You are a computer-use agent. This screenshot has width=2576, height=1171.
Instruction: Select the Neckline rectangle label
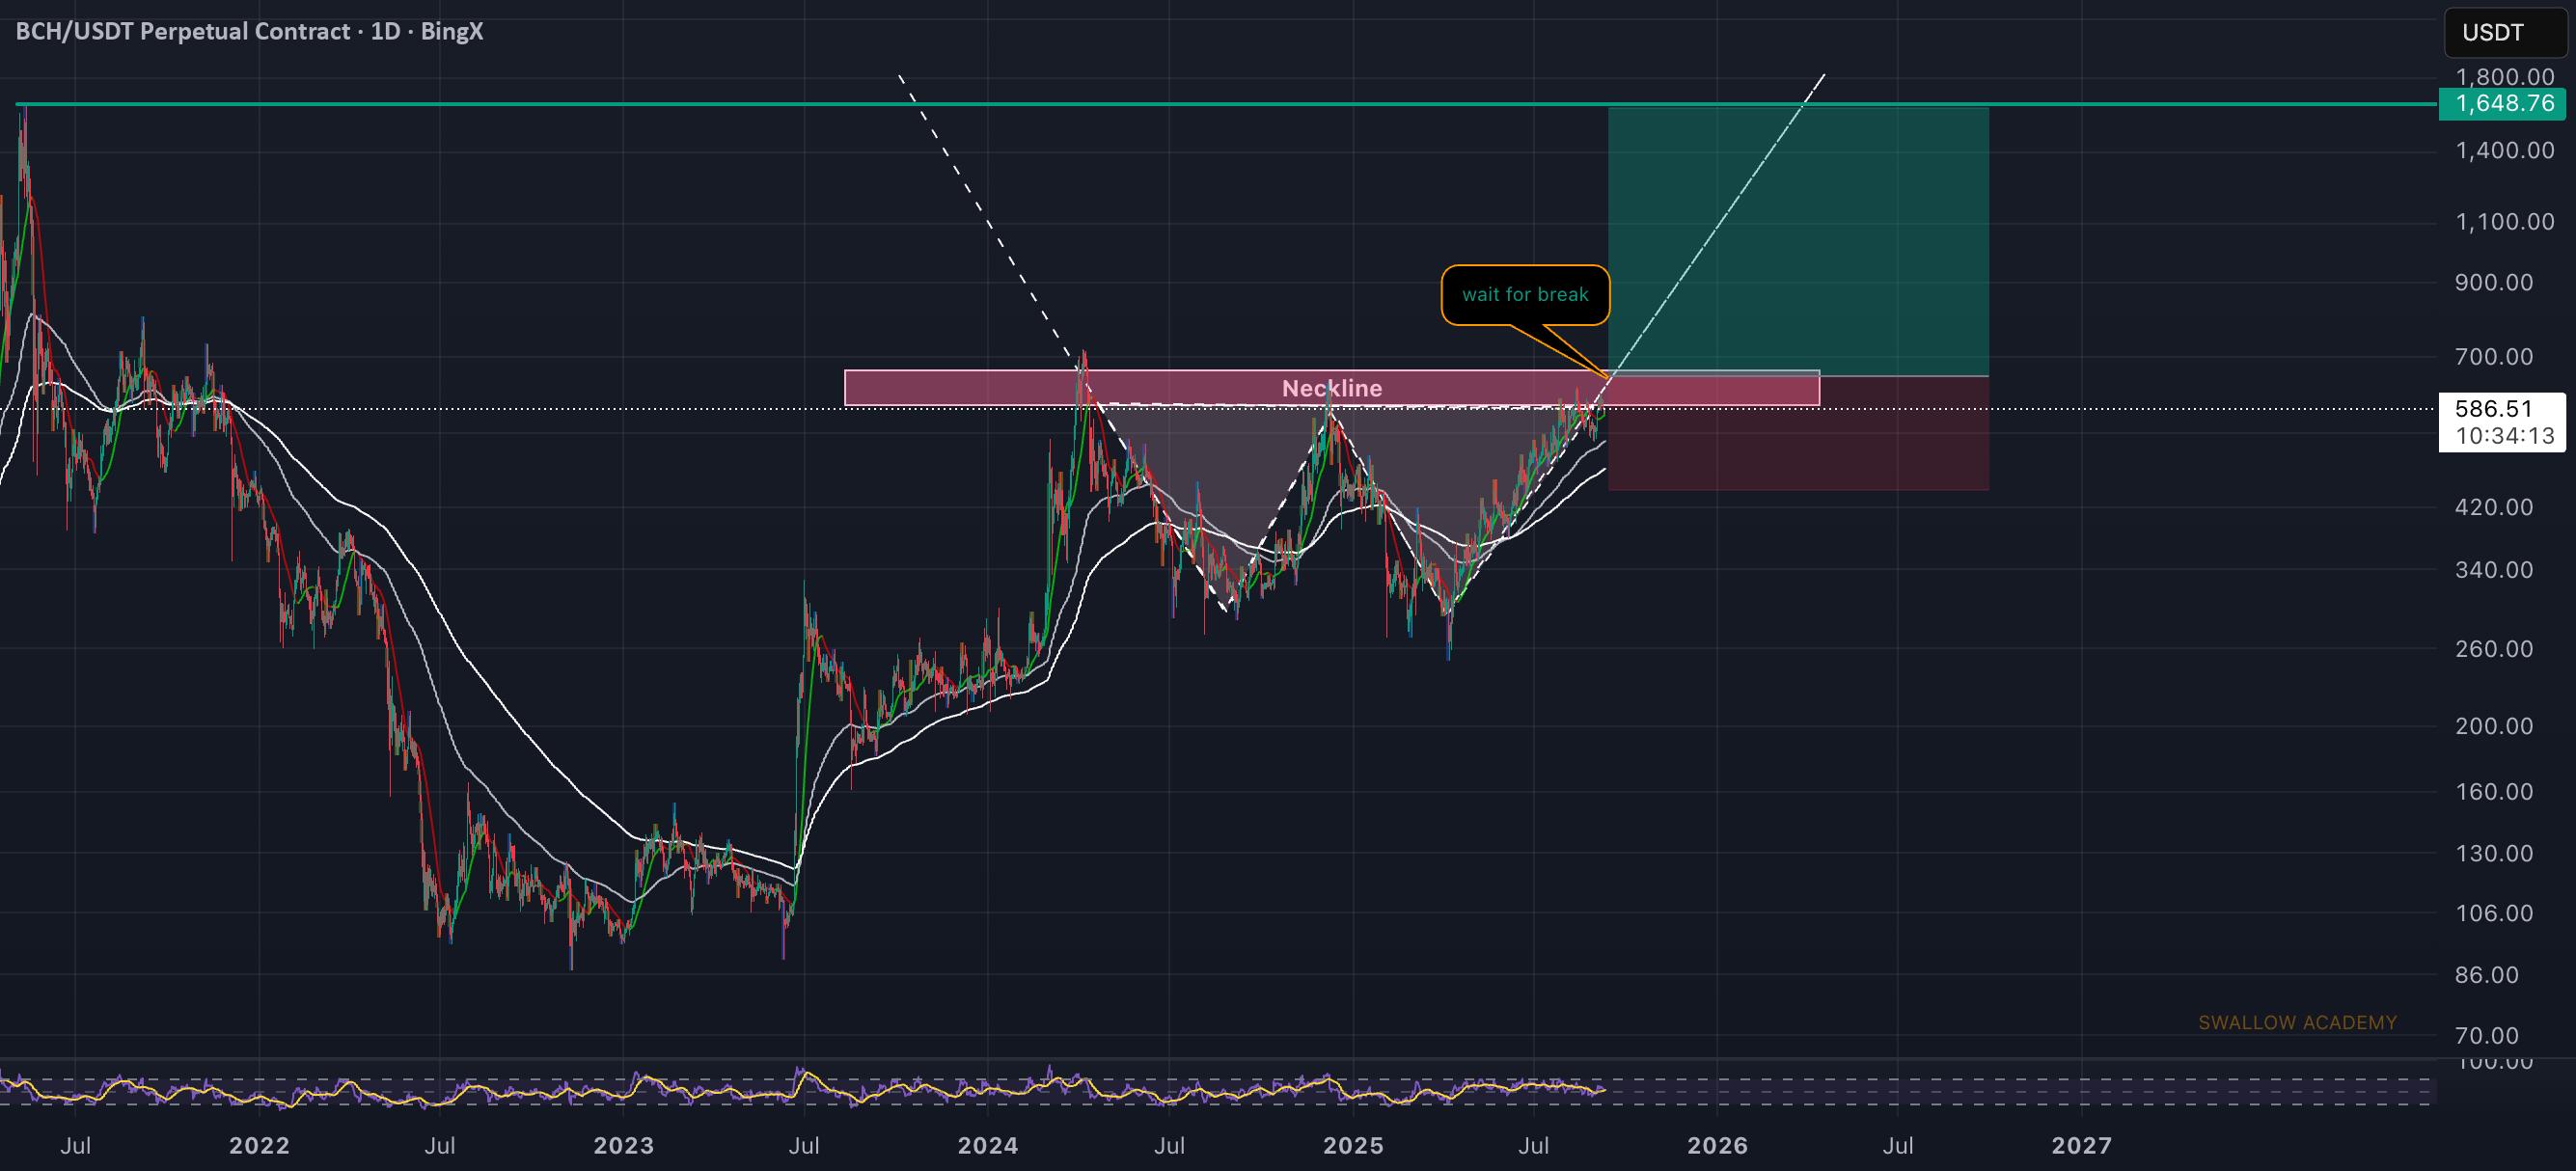click(x=1332, y=388)
